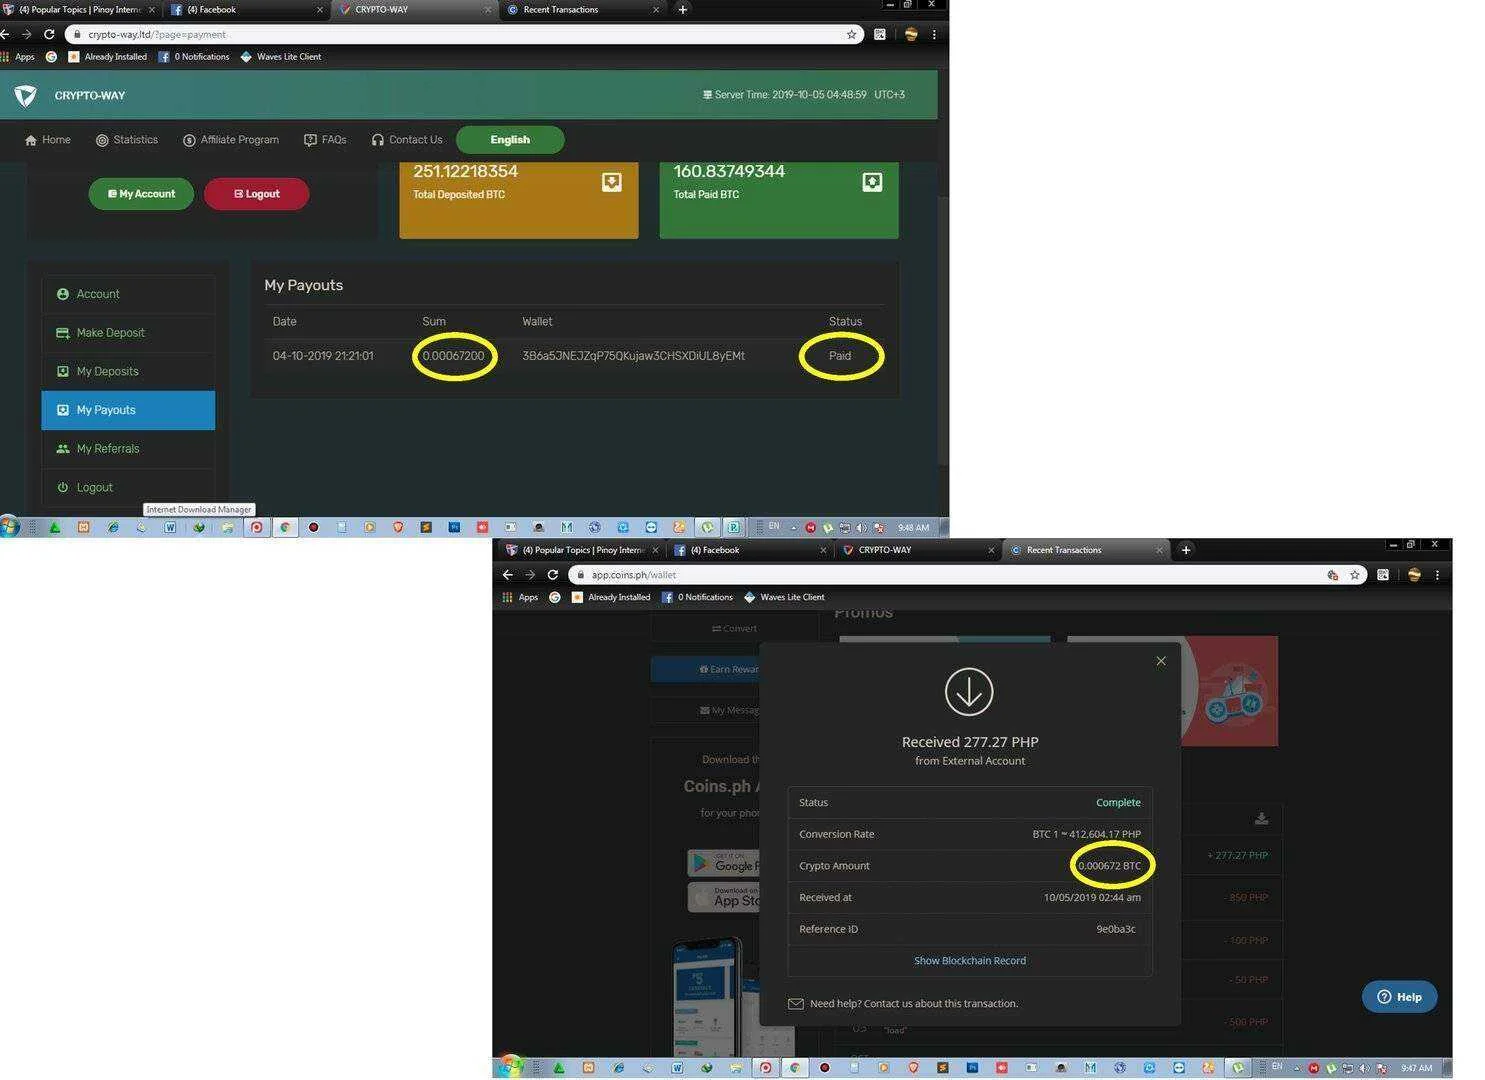Open Contact Us page
Viewport: 1485px width, 1080px height.
click(406, 140)
